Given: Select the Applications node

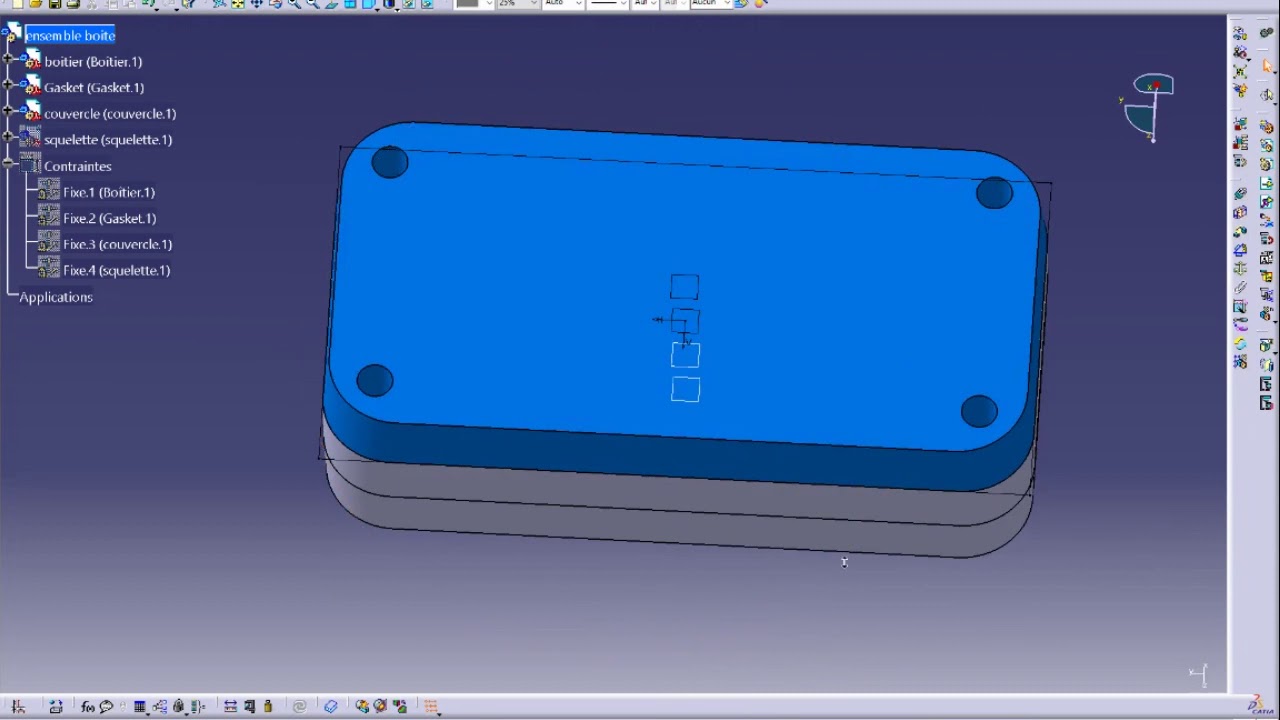Looking at the screenshot, I should tap(56, 297).
